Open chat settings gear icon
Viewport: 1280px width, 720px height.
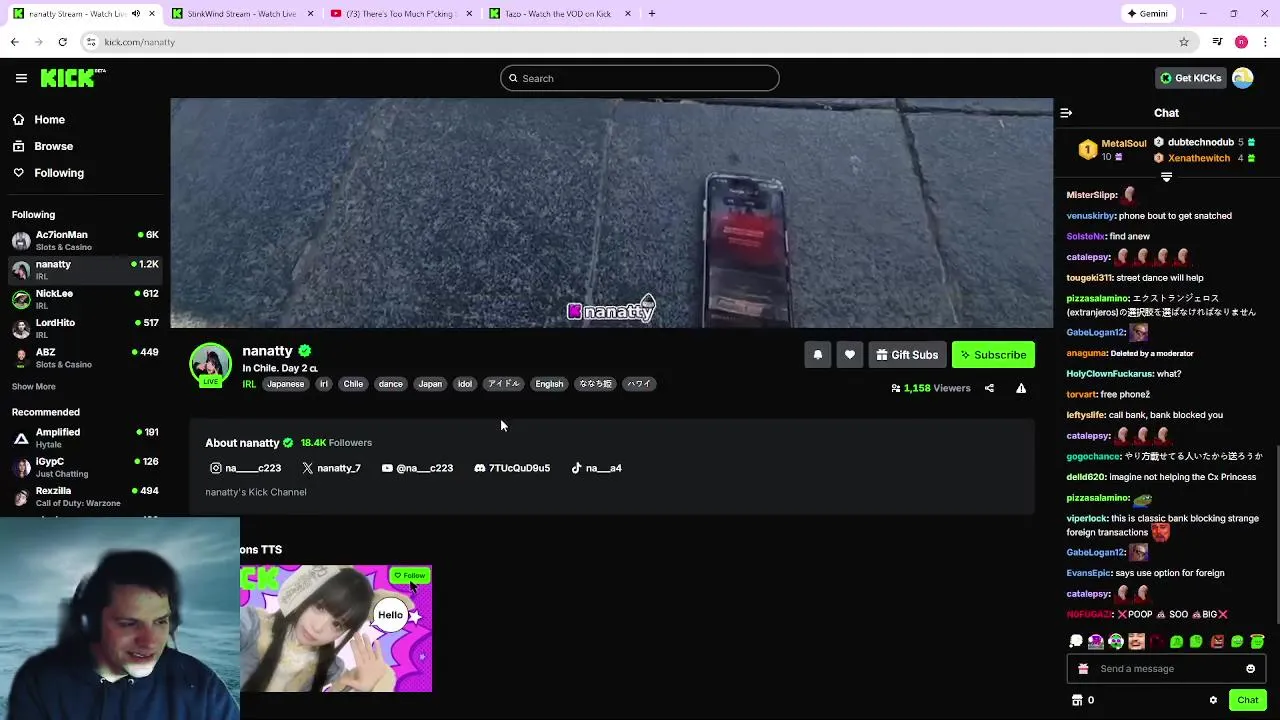point(1213,700)
